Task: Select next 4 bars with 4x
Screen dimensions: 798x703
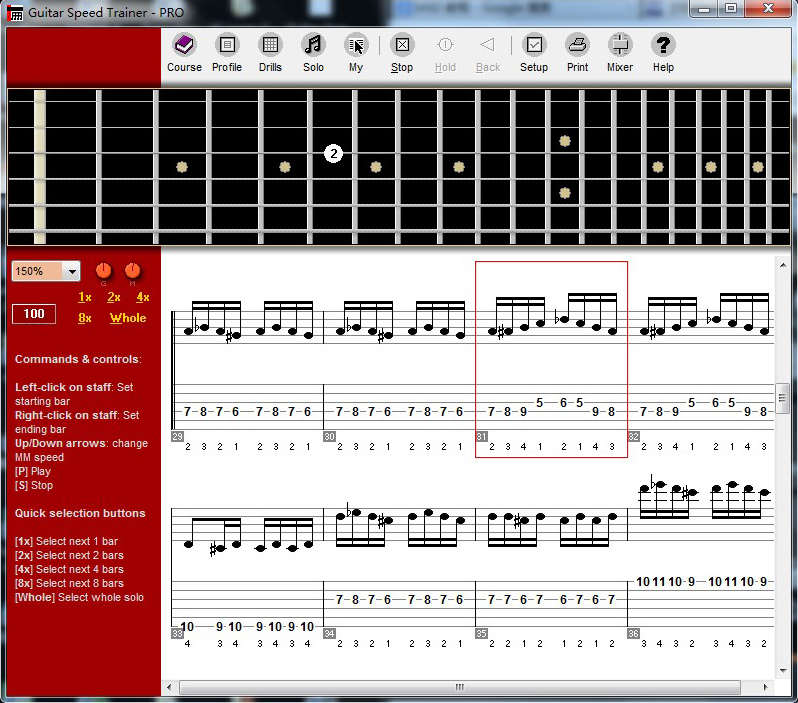Action: point(142,297)
